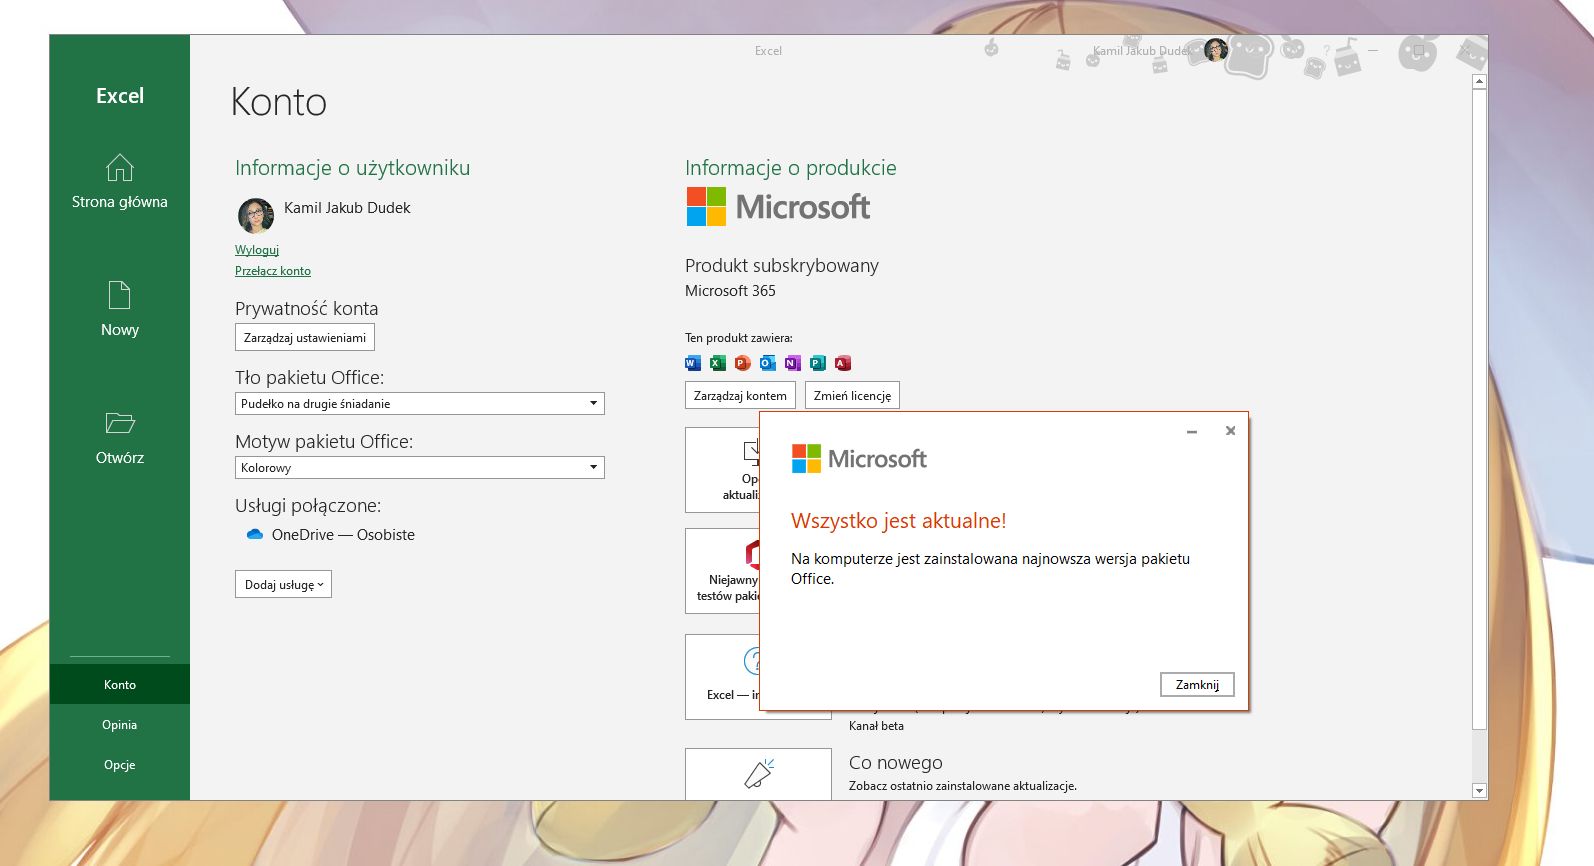The image size is (1594, 866).
Task: Select the Konto tab in sidebar
Action: click(120, 685)
